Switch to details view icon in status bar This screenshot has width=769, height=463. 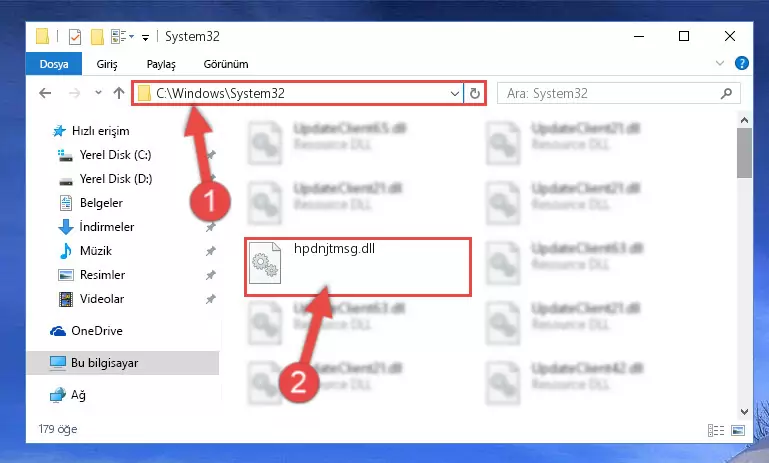[x=716, y=430]
